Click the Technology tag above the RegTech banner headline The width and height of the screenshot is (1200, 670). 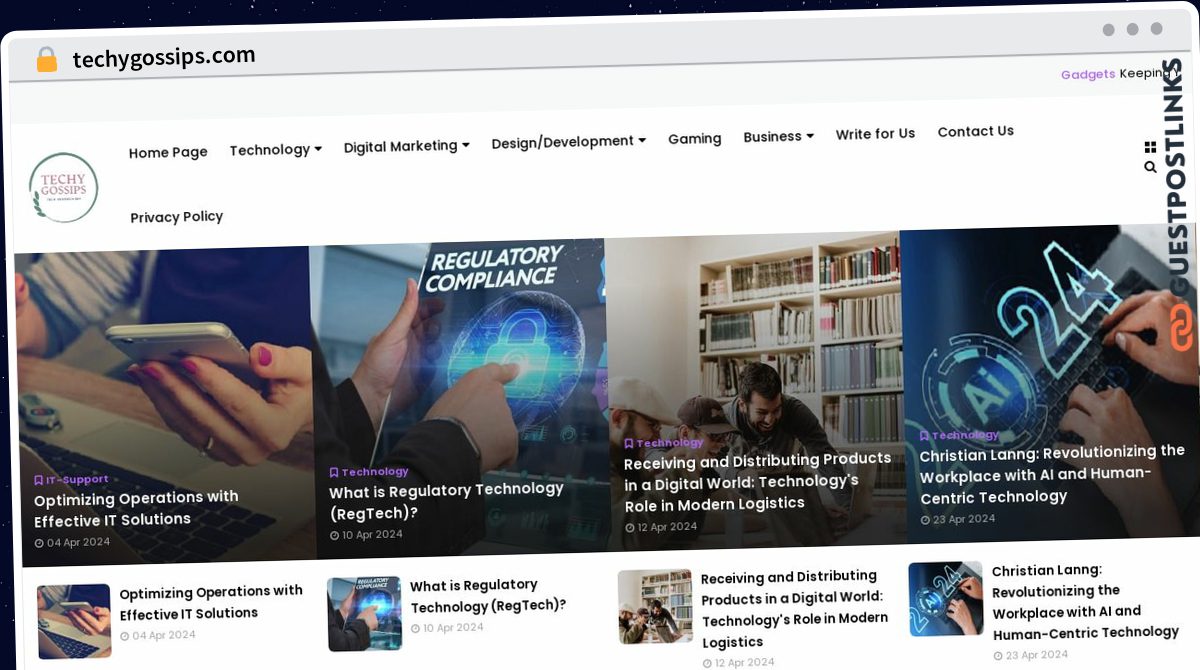click(369, 472)
